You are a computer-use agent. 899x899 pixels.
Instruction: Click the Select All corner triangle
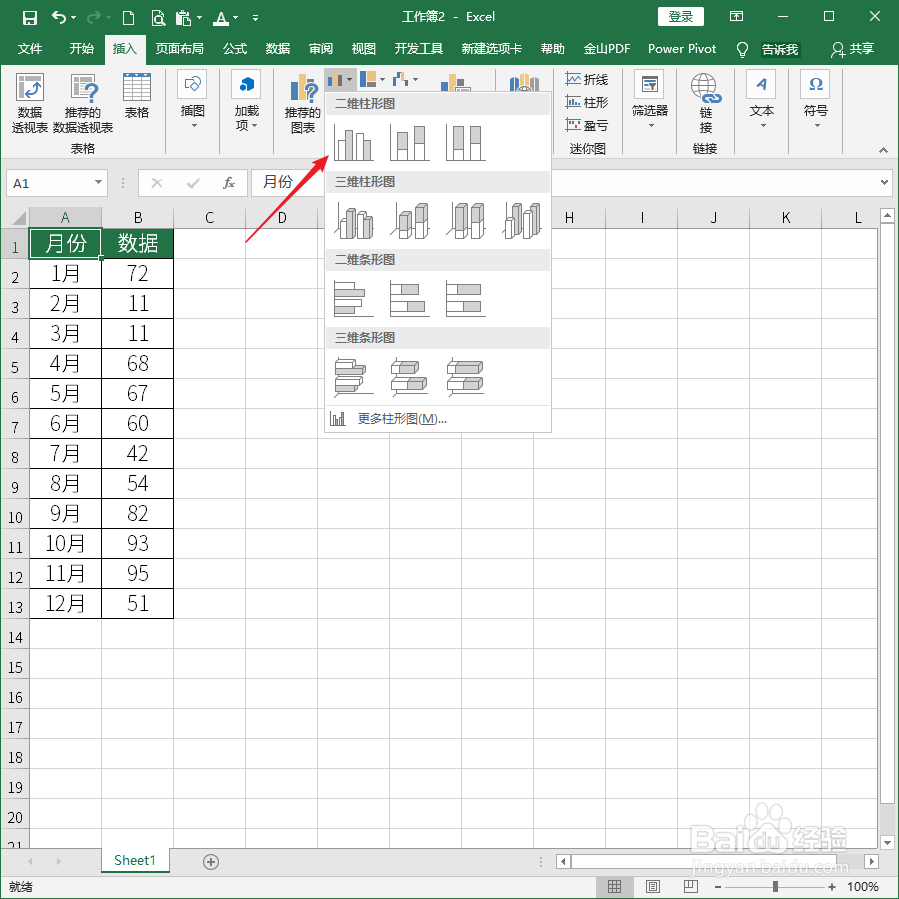18,217
